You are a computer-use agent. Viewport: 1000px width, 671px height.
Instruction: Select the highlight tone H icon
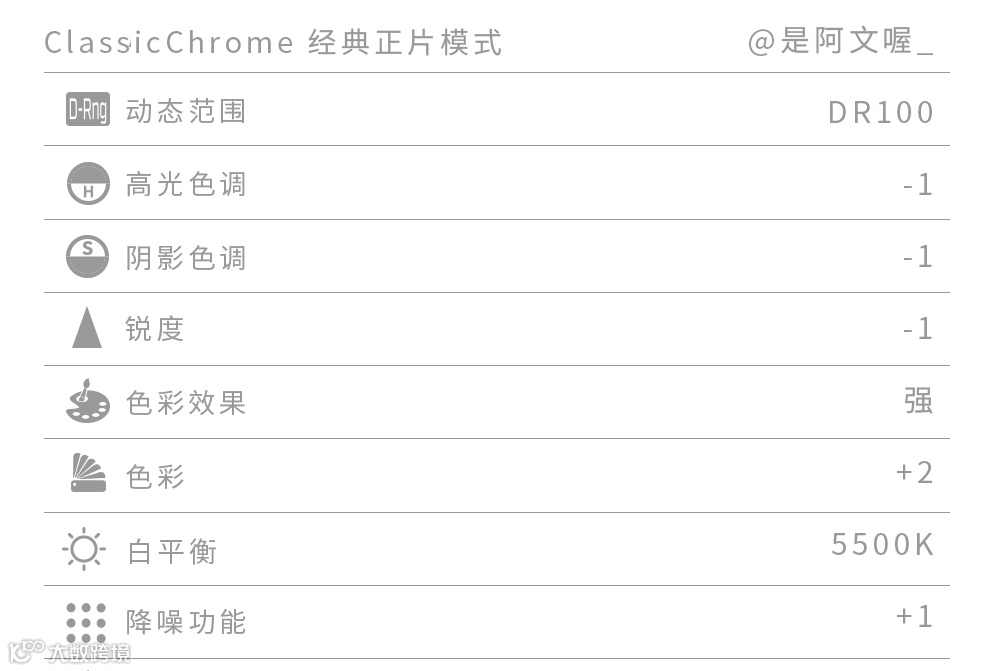[x=88, y=183]
